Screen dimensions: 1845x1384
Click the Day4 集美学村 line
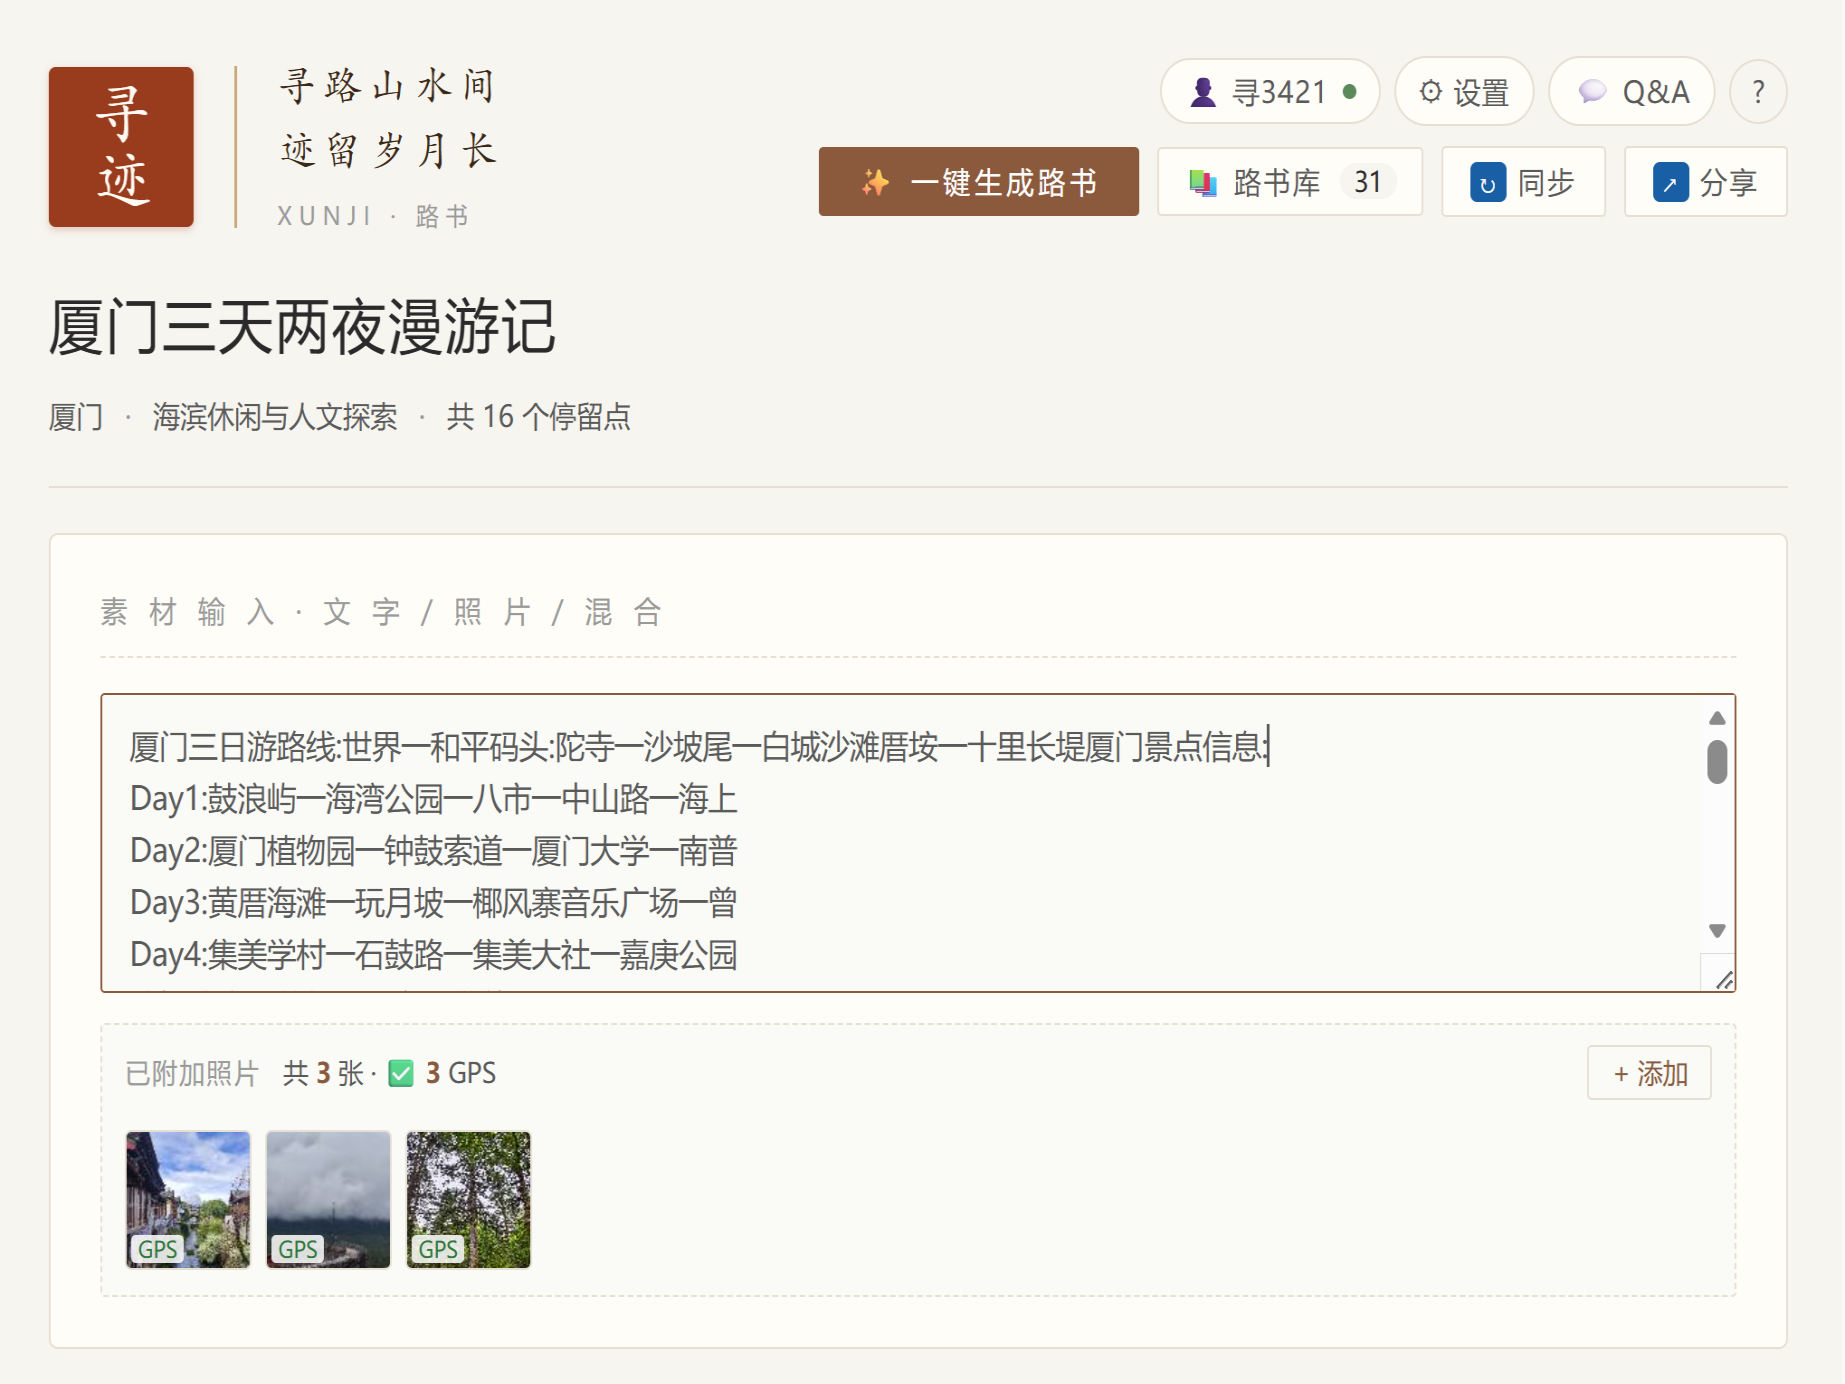[x=434, y=955]
